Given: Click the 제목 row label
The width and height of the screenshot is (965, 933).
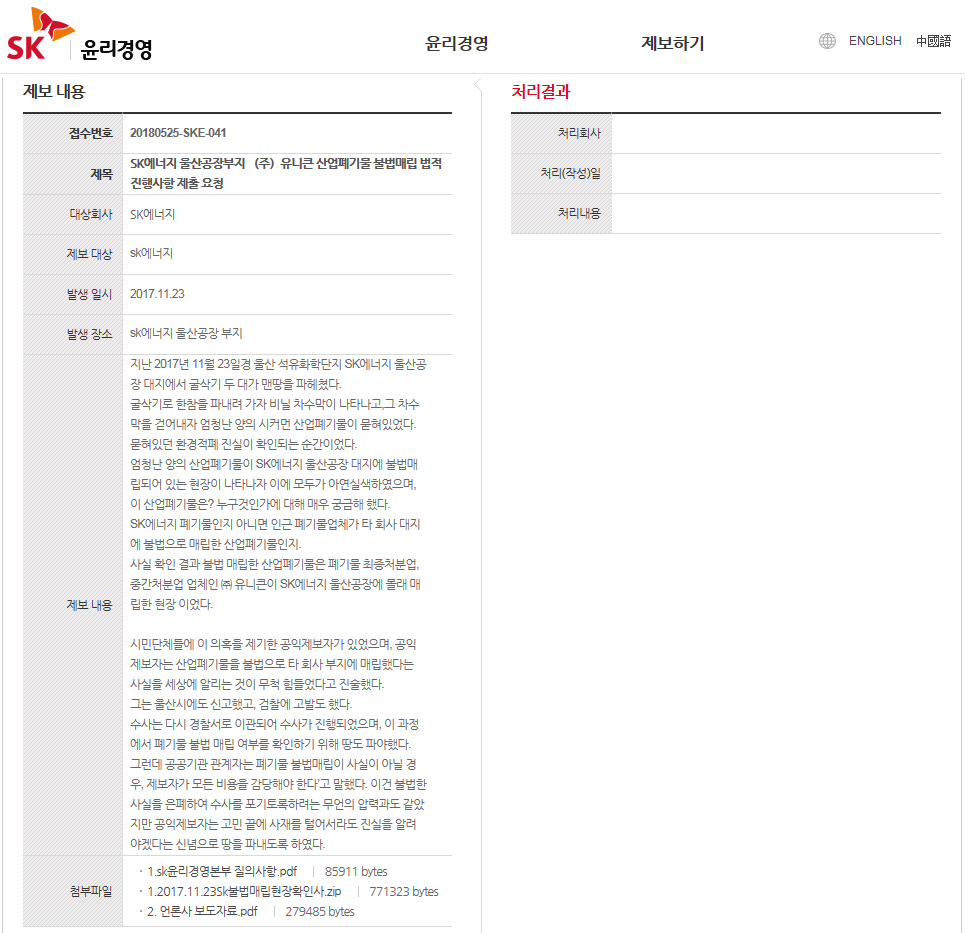Looking at the screenshot, I should (x=102, y=174).
